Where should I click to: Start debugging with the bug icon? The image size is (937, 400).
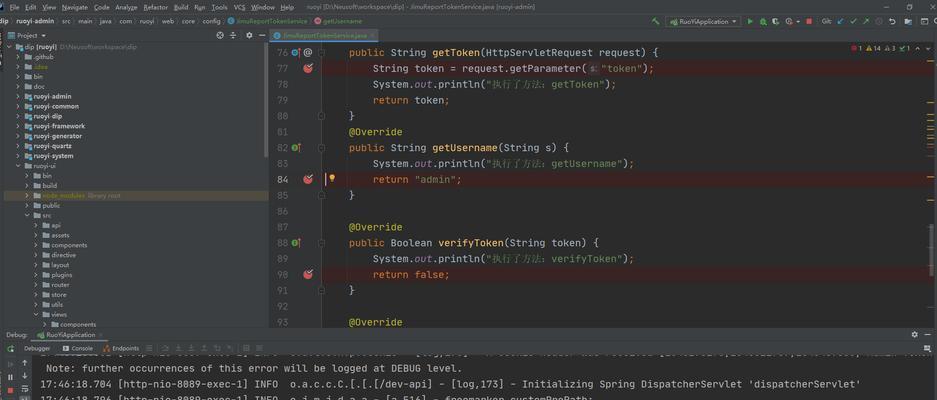tap(763, 22)
